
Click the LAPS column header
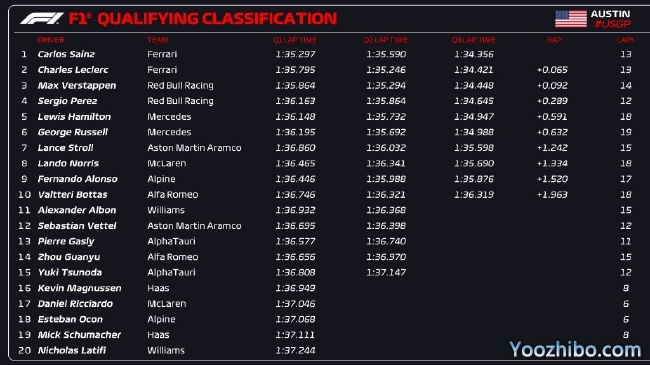click(x=625, y=40)
